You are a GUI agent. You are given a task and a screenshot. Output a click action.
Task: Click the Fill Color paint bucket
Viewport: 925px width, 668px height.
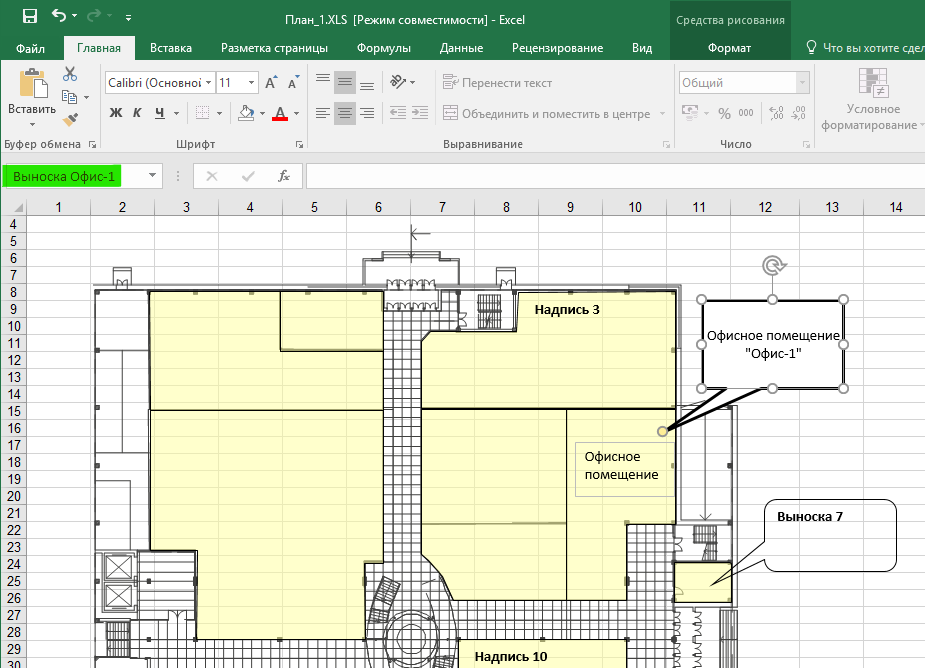245,113
